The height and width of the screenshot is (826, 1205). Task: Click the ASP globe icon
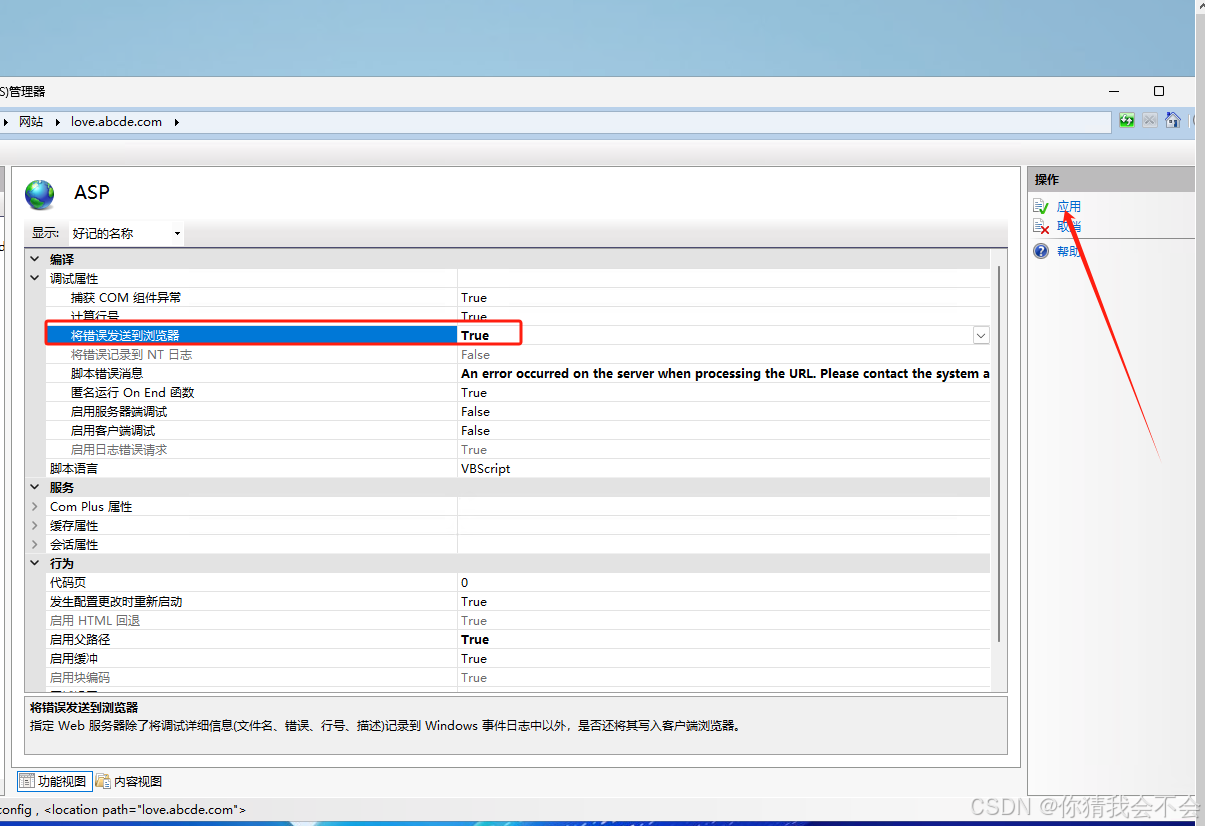pos(41,194)
